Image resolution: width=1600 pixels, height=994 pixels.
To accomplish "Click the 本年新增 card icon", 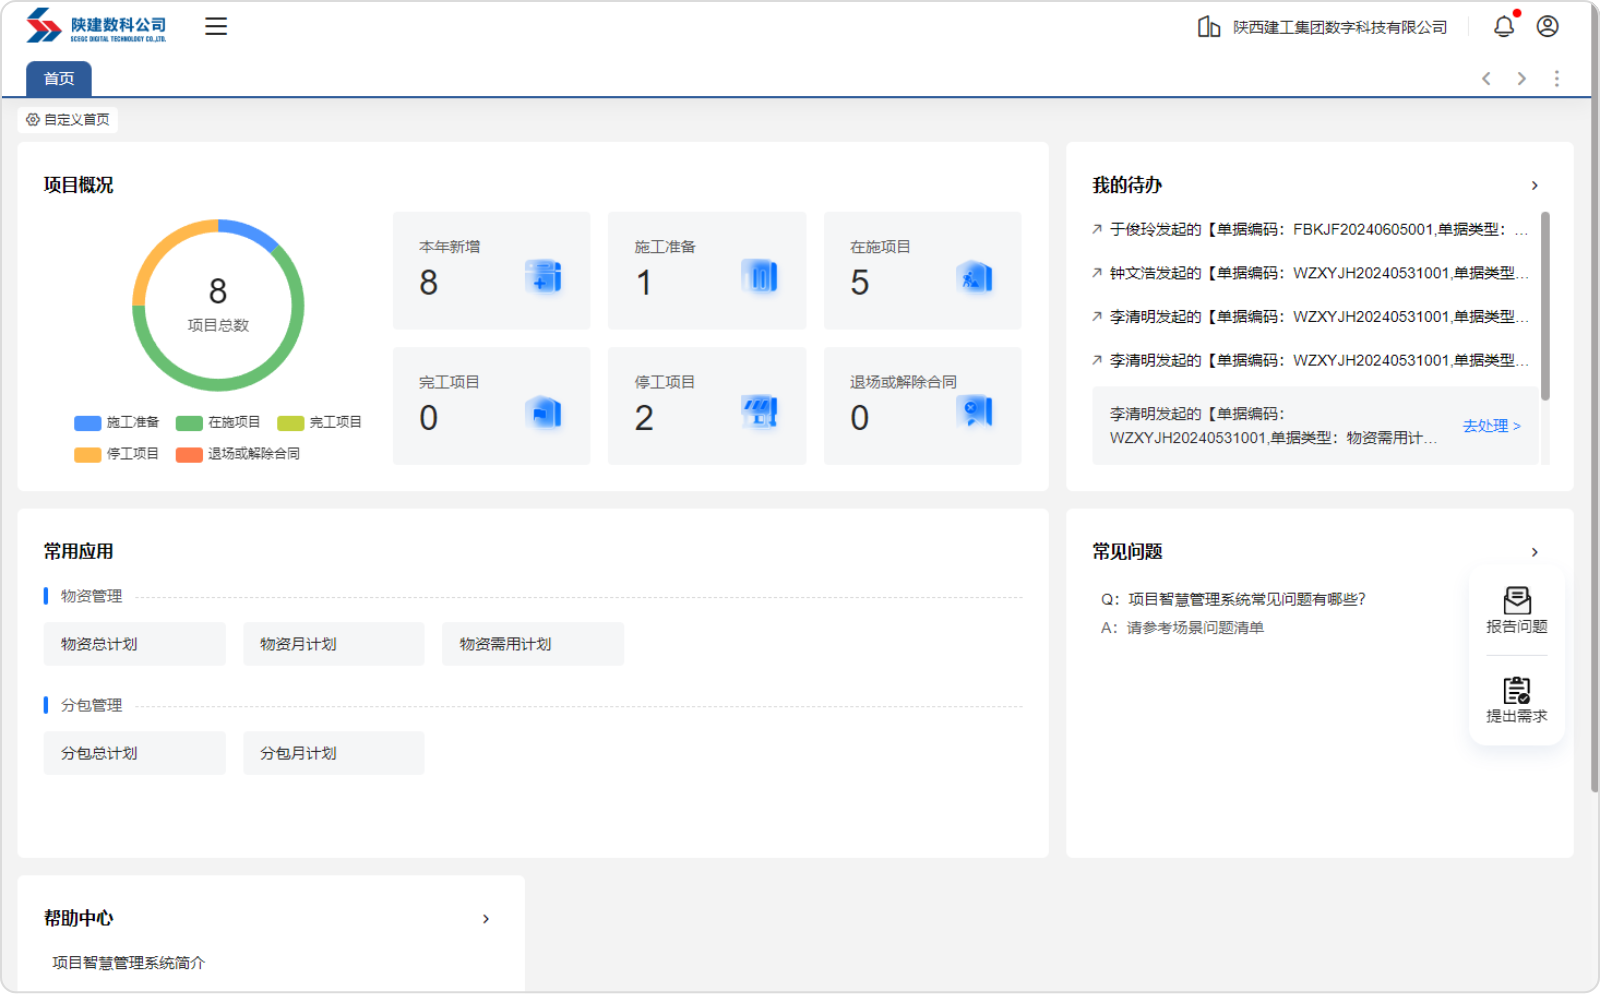I will tap(544, 276).
